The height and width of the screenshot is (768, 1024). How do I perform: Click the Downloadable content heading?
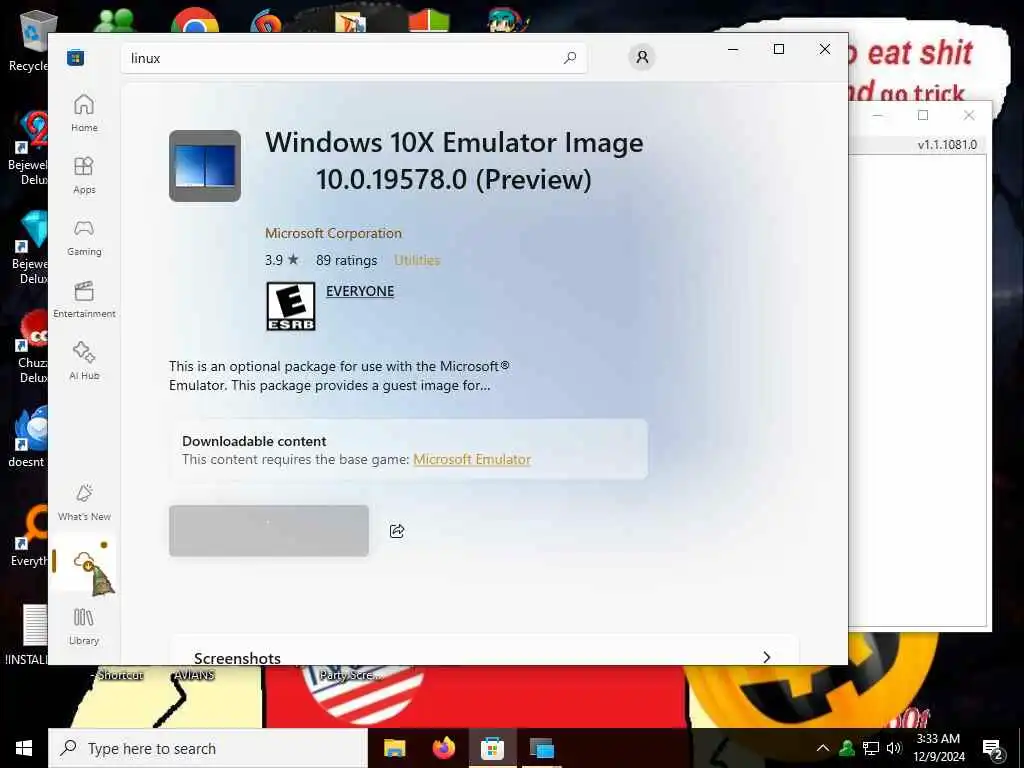[x=254, y=441]
